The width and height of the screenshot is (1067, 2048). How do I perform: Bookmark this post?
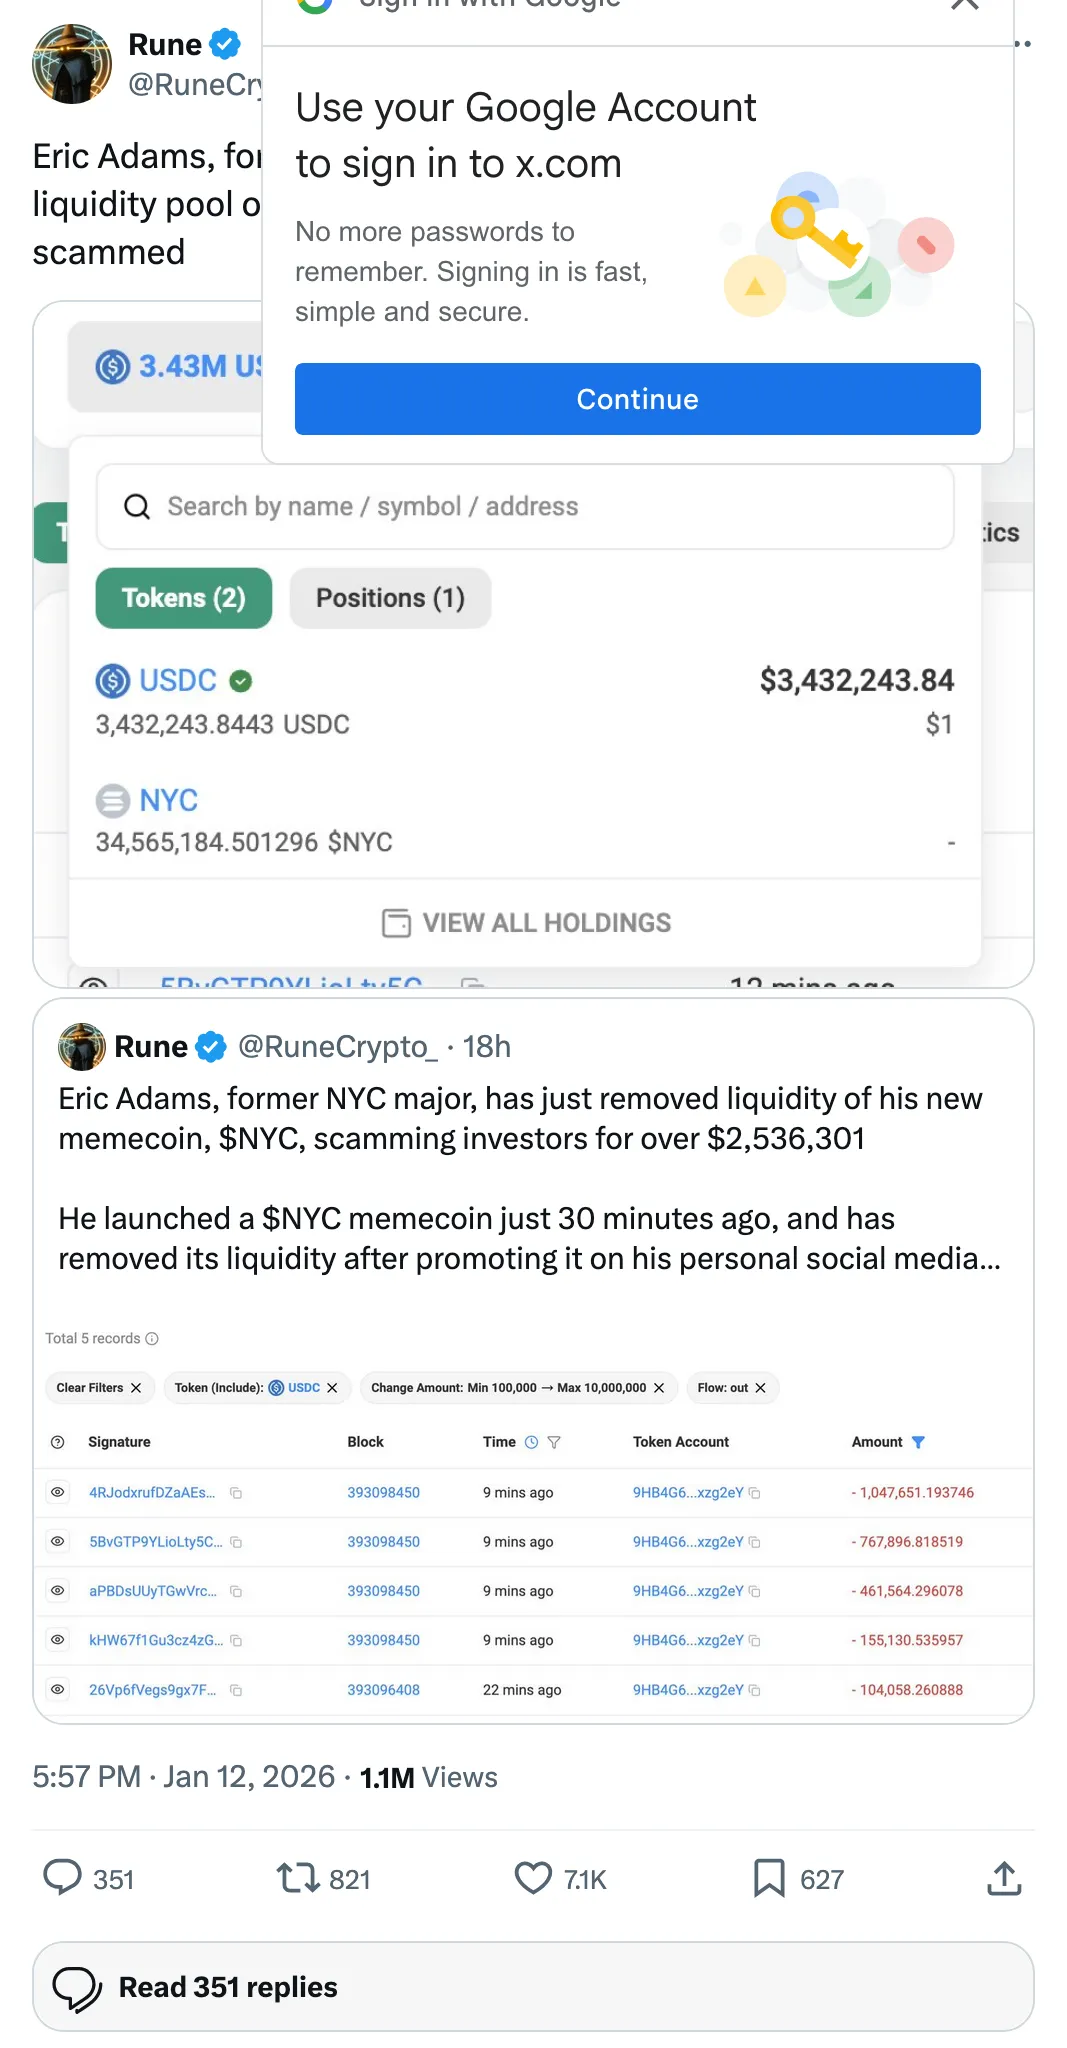[x=768, y=1878]
